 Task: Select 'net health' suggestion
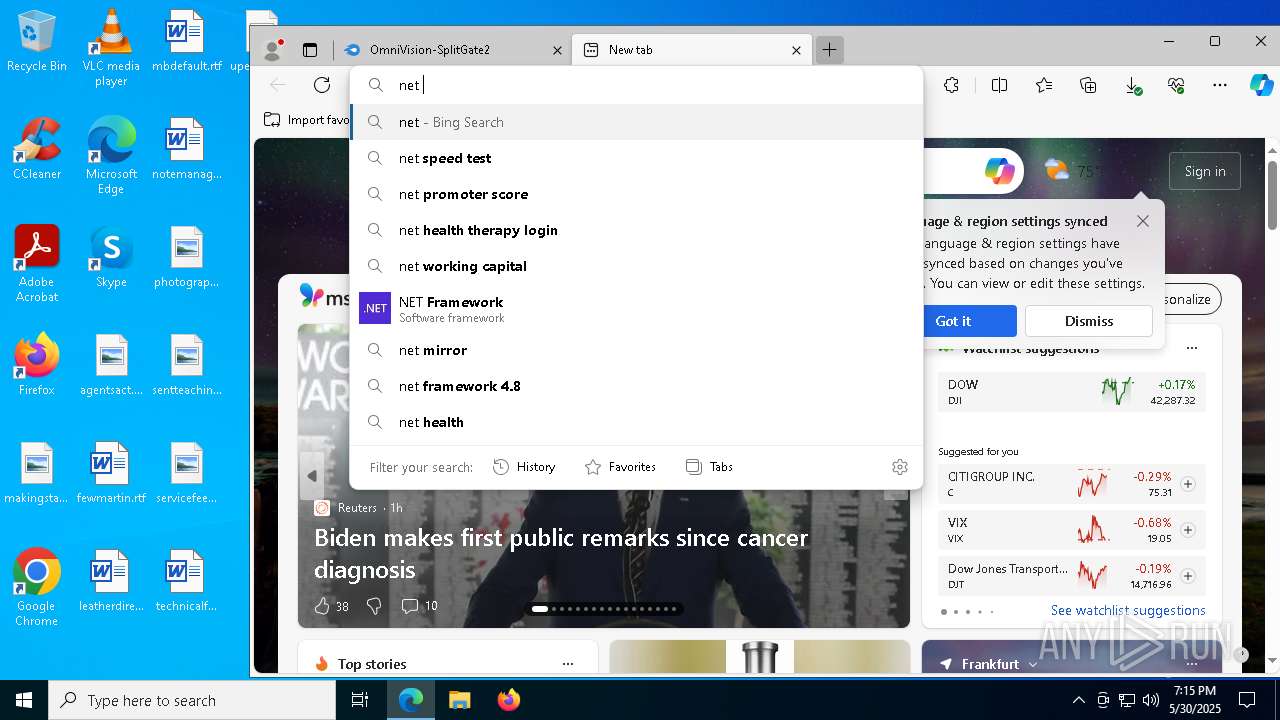tap(636, 422)
